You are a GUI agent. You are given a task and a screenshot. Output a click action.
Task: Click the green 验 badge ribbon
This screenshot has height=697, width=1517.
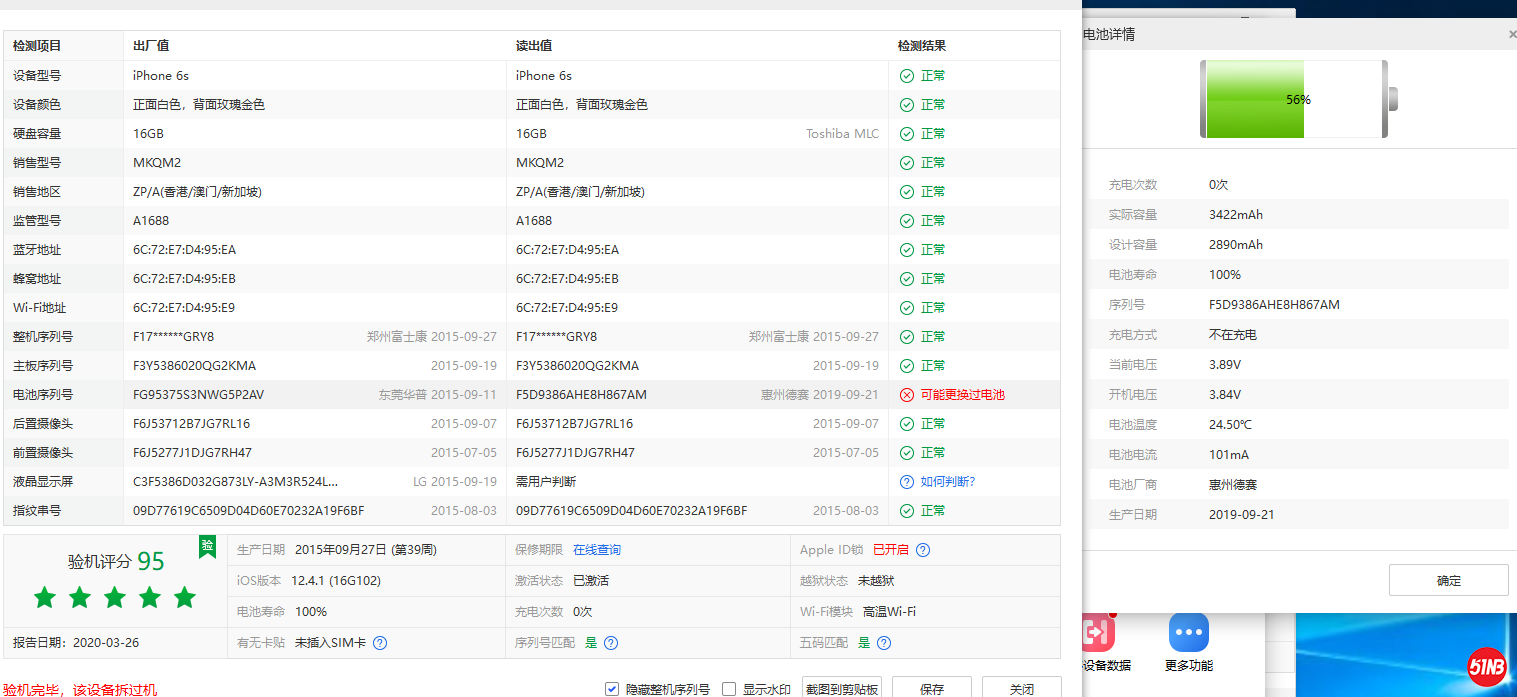[x=207, y=546]
